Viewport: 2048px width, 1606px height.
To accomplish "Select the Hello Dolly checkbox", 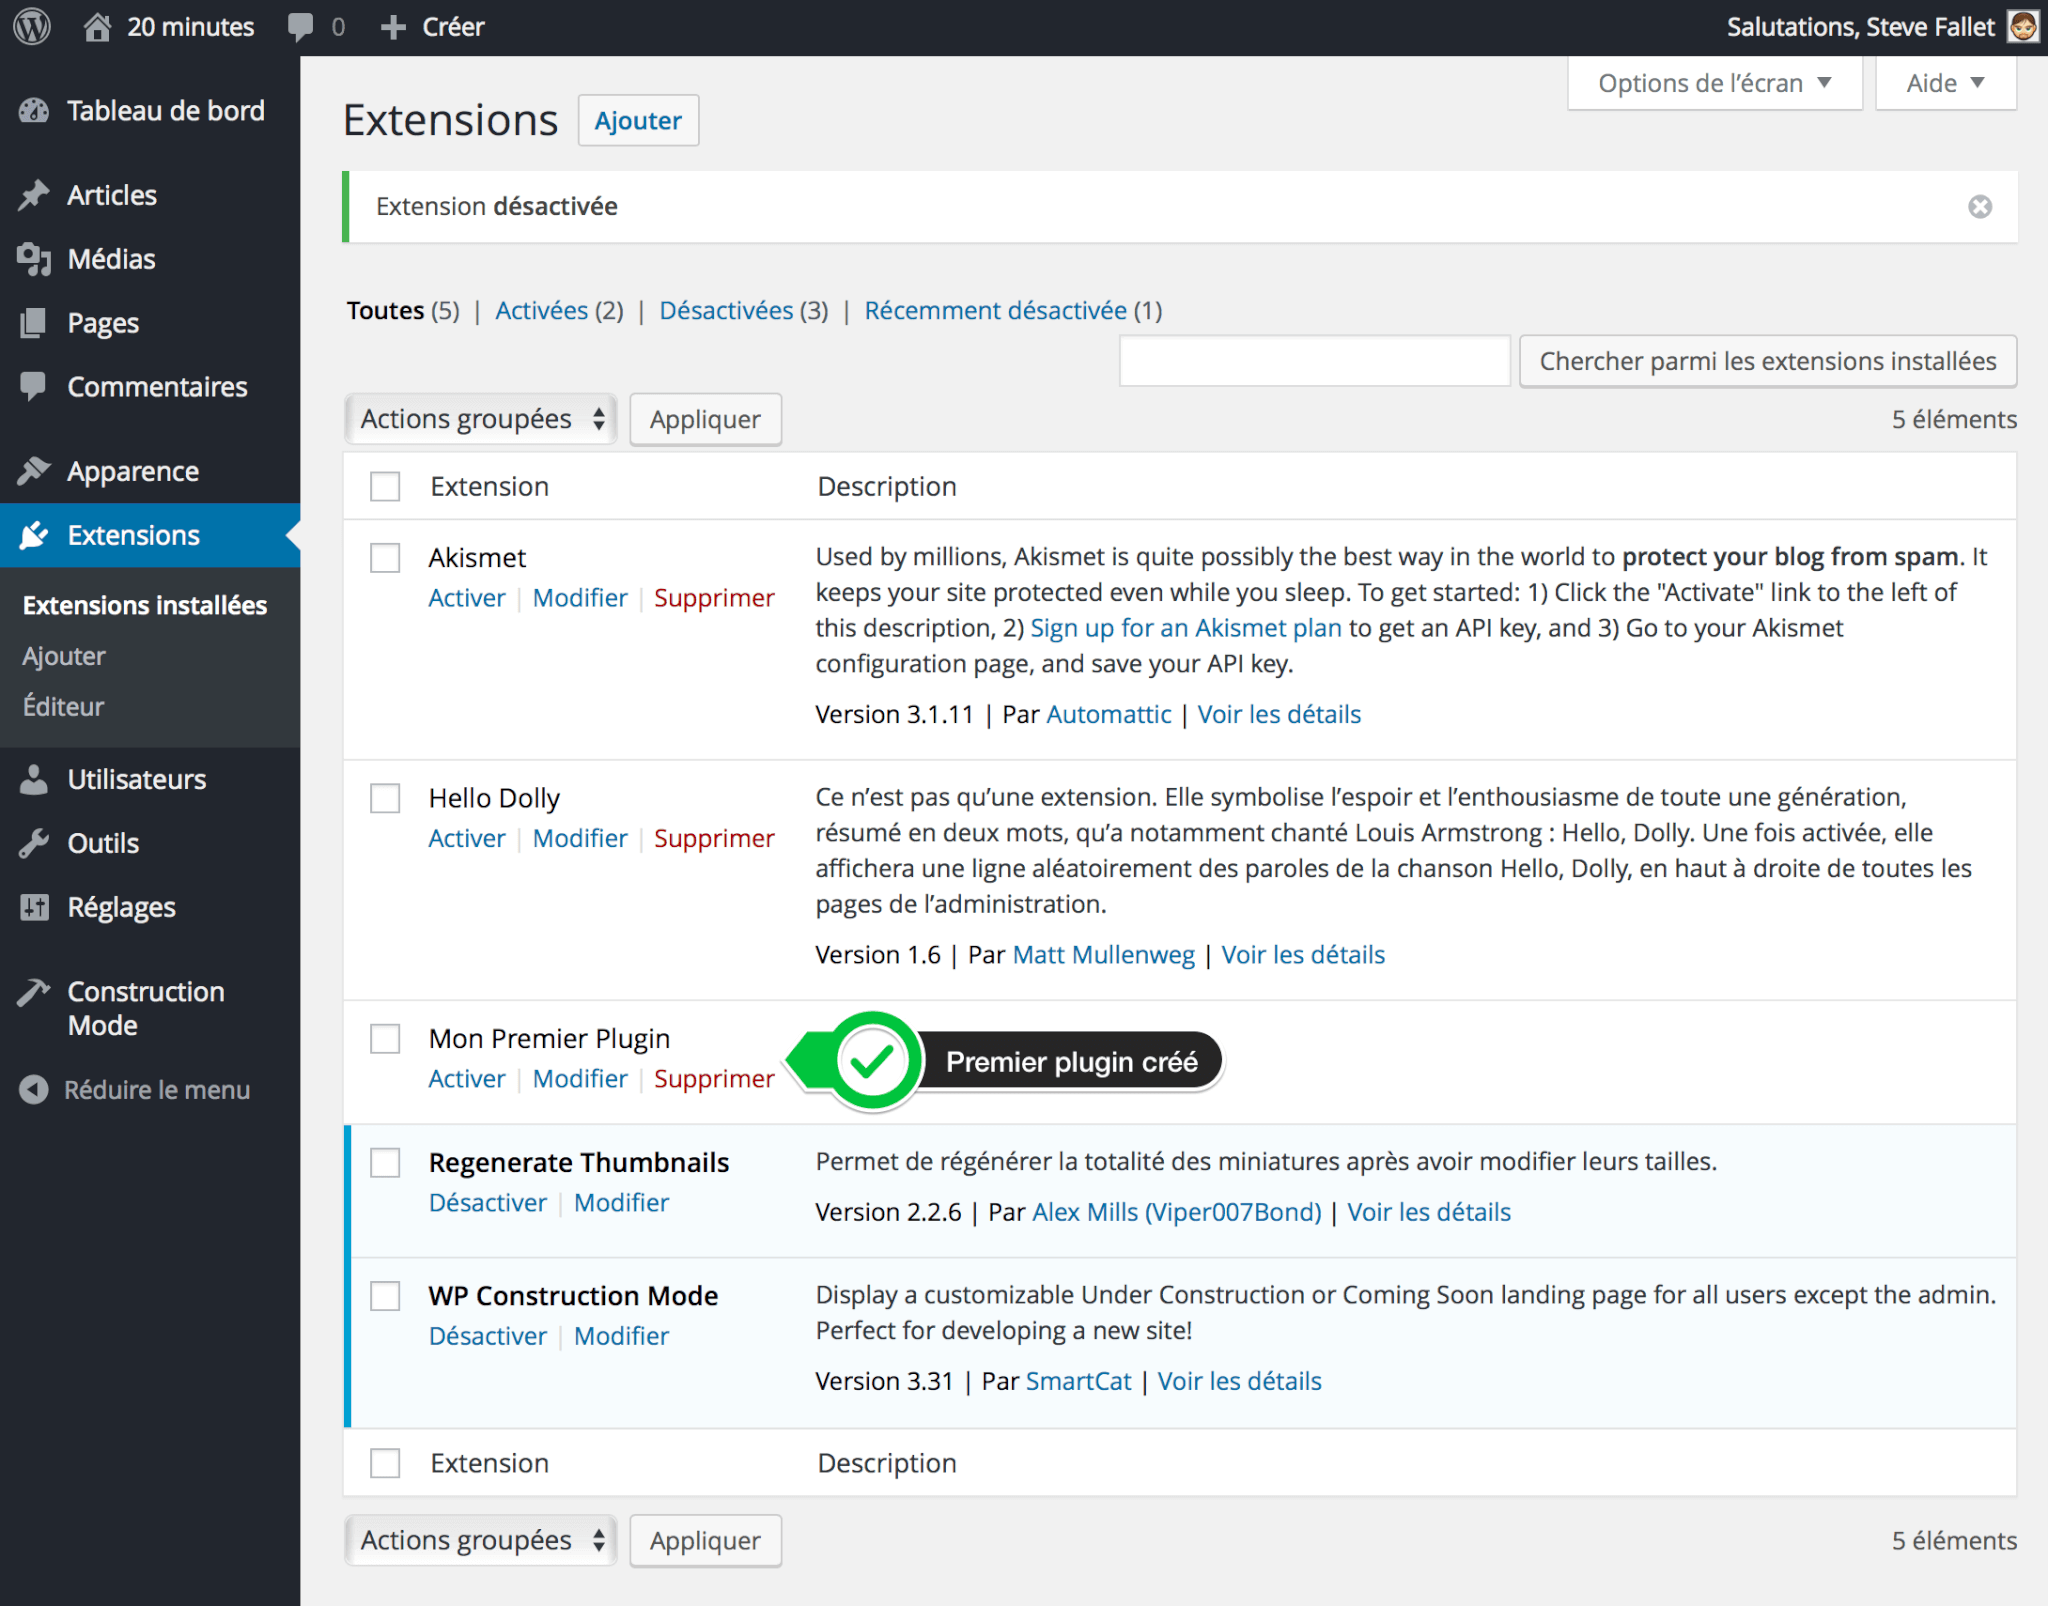I will pos(385,798).
